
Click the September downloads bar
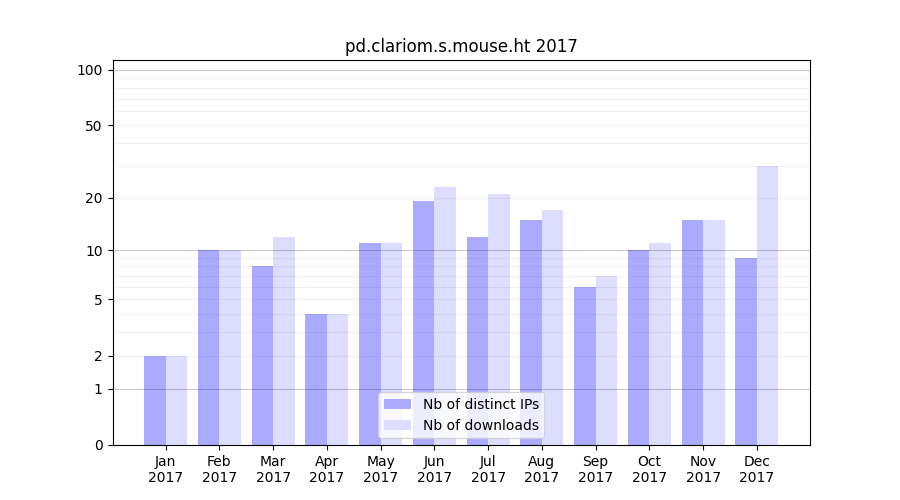tap(606, 360)
